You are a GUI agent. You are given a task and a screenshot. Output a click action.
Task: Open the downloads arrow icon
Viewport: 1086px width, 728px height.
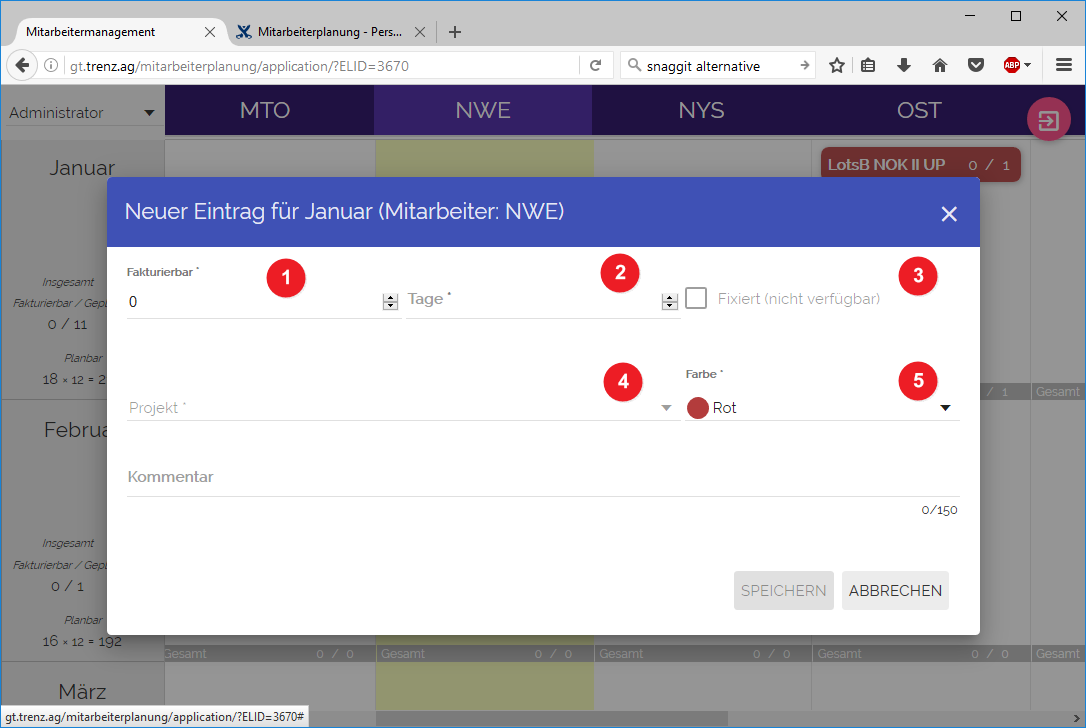(x=903, y=66)
